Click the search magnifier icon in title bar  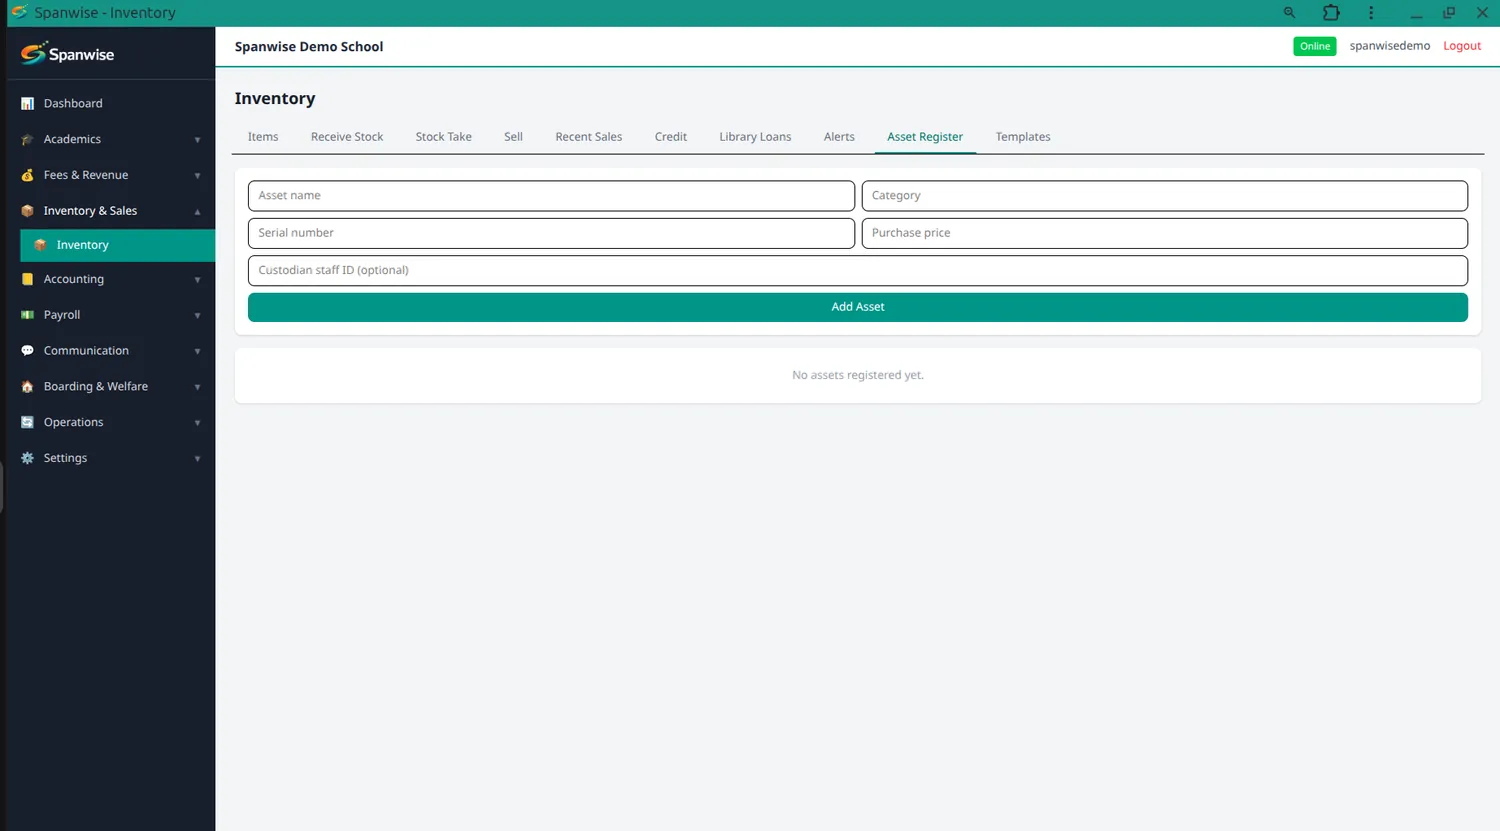1289,13
